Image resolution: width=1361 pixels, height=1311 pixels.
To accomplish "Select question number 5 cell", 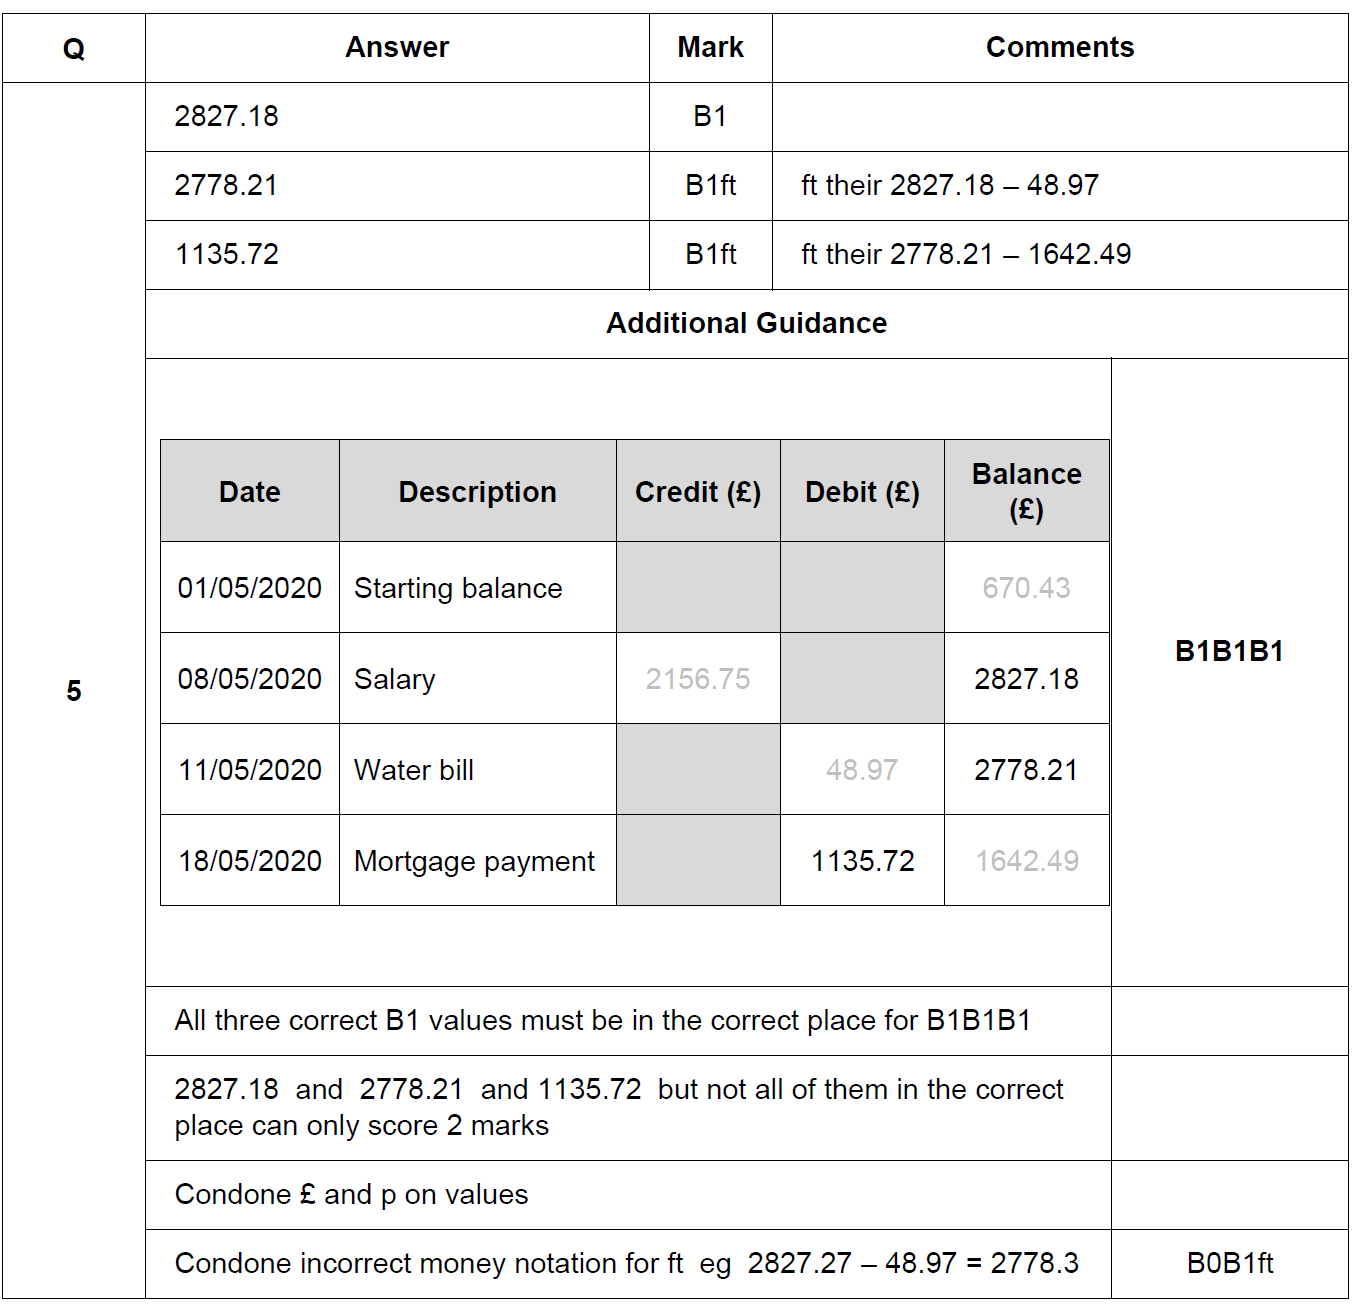I will point(74,691).
